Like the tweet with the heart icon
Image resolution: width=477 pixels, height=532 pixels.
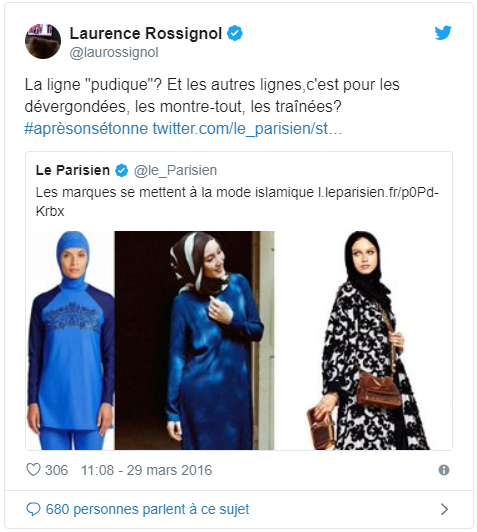click(33, 470)
